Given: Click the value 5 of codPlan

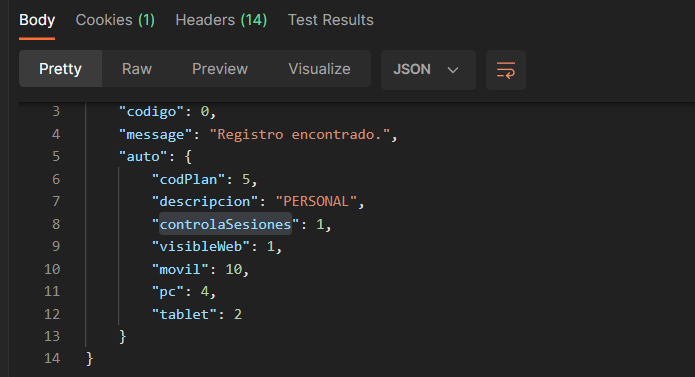Looking at the screenshot, I should coord(246,179).
